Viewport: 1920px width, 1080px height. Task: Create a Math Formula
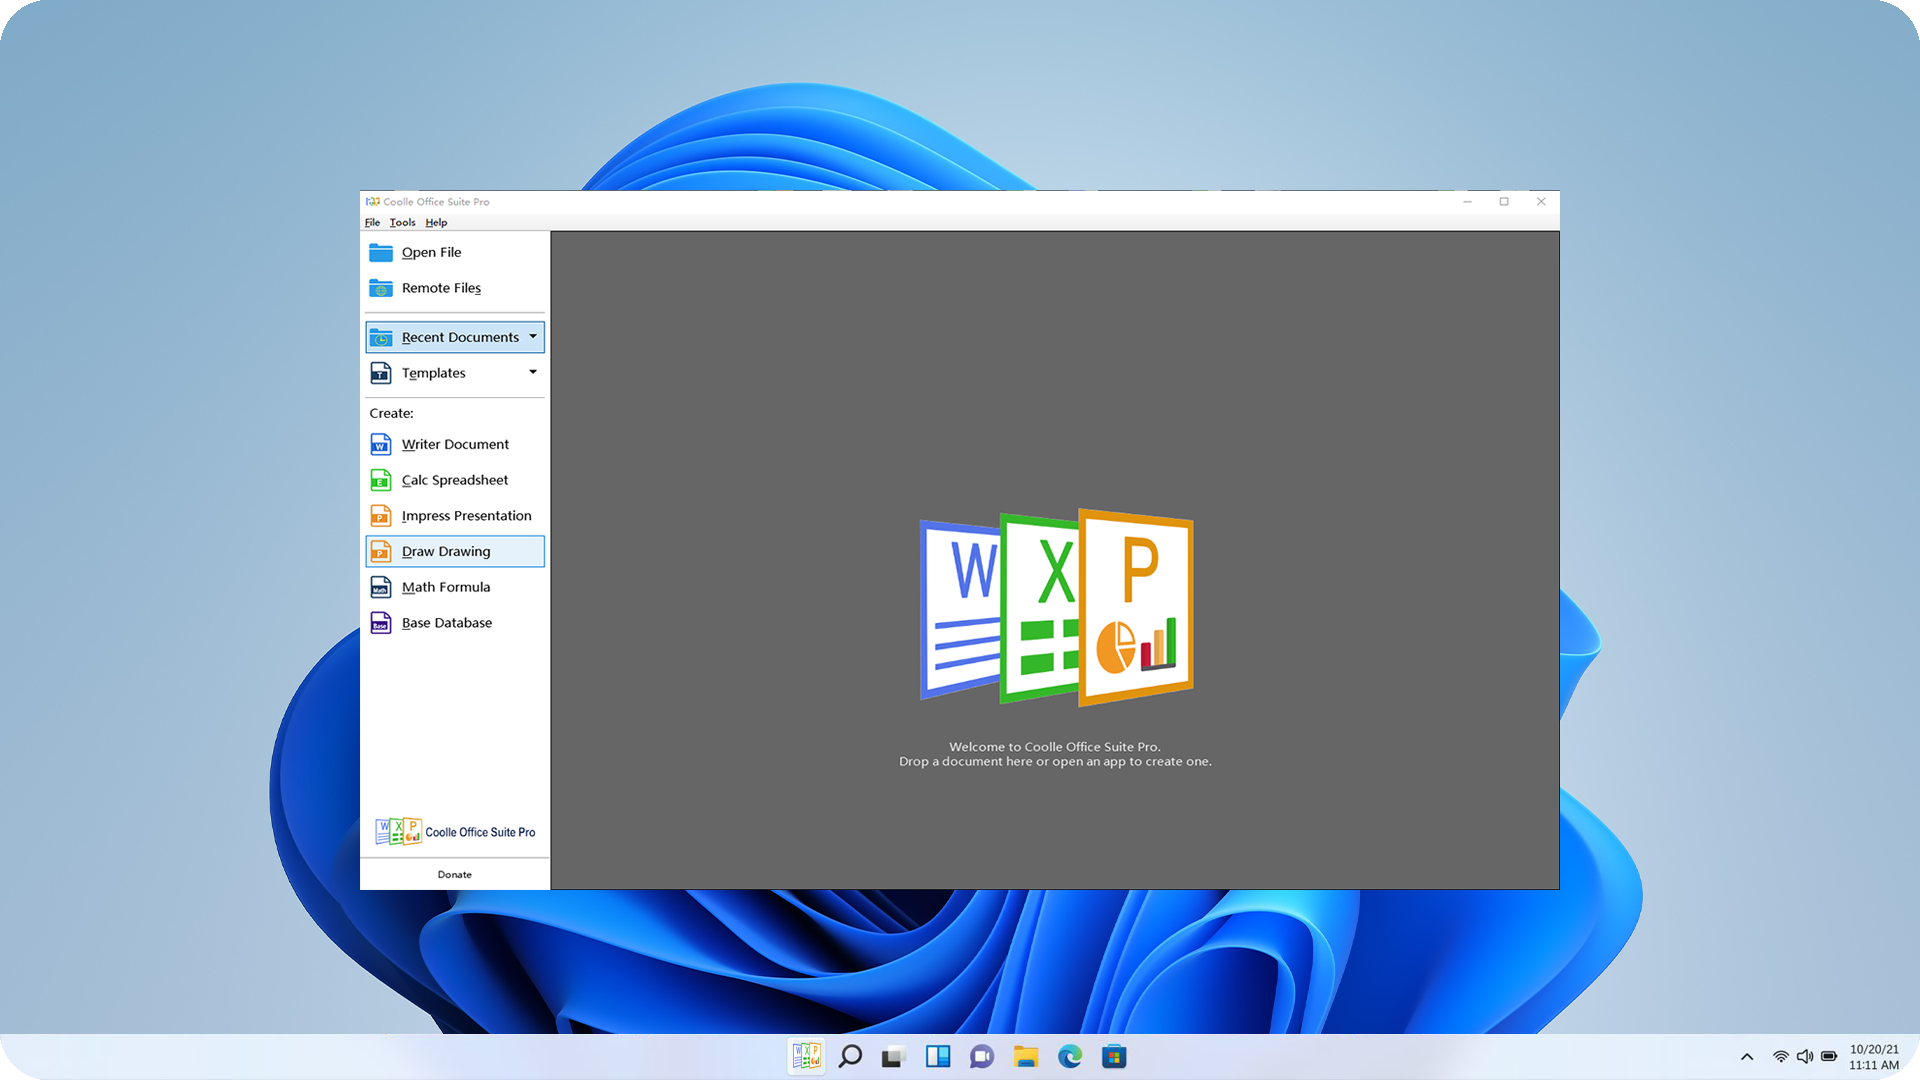tap(445, 587)
